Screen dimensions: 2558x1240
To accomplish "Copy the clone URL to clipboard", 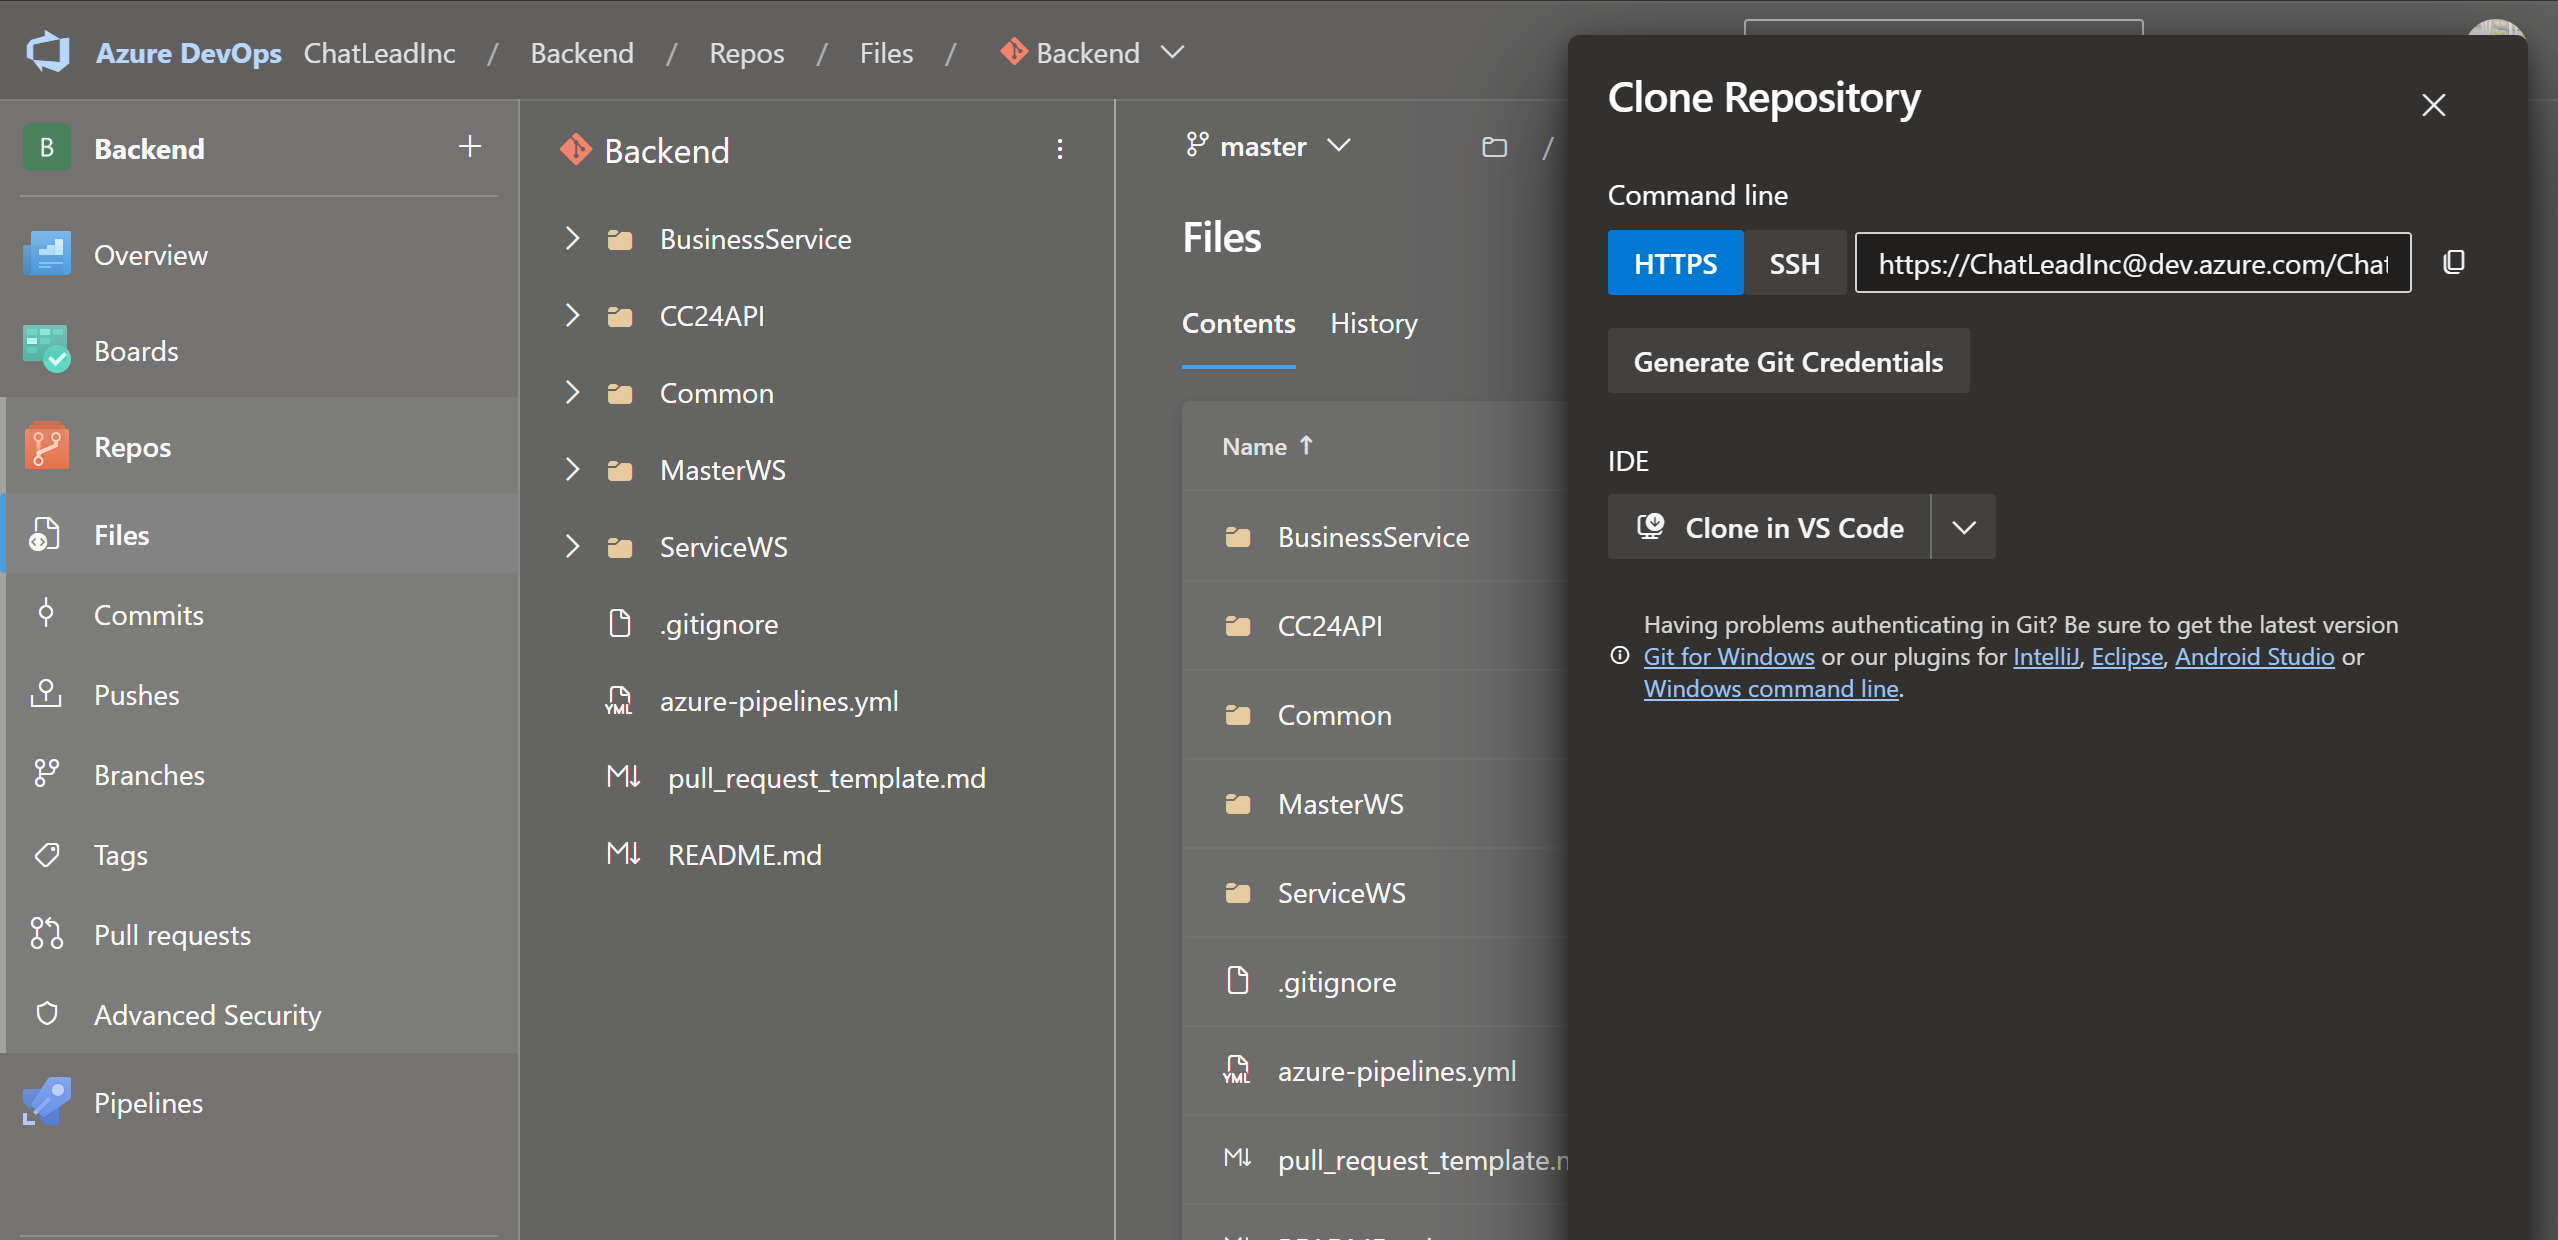I will (x=2454, y=263).
